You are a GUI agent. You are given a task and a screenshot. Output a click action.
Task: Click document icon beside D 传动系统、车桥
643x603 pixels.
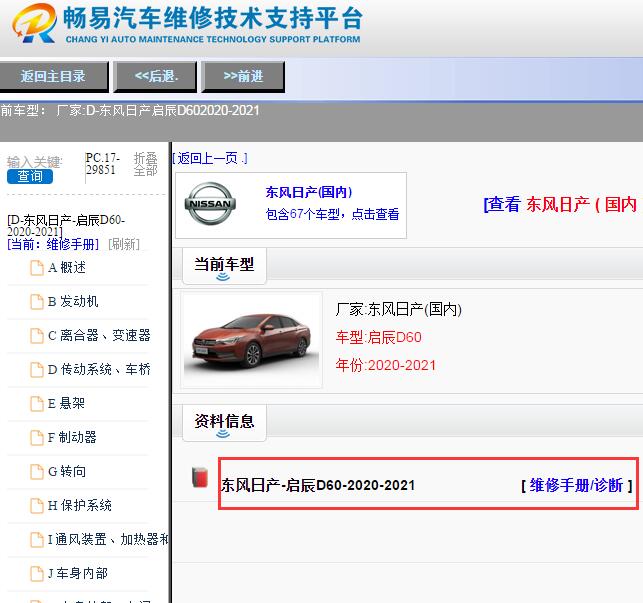(x=37, y=370)
